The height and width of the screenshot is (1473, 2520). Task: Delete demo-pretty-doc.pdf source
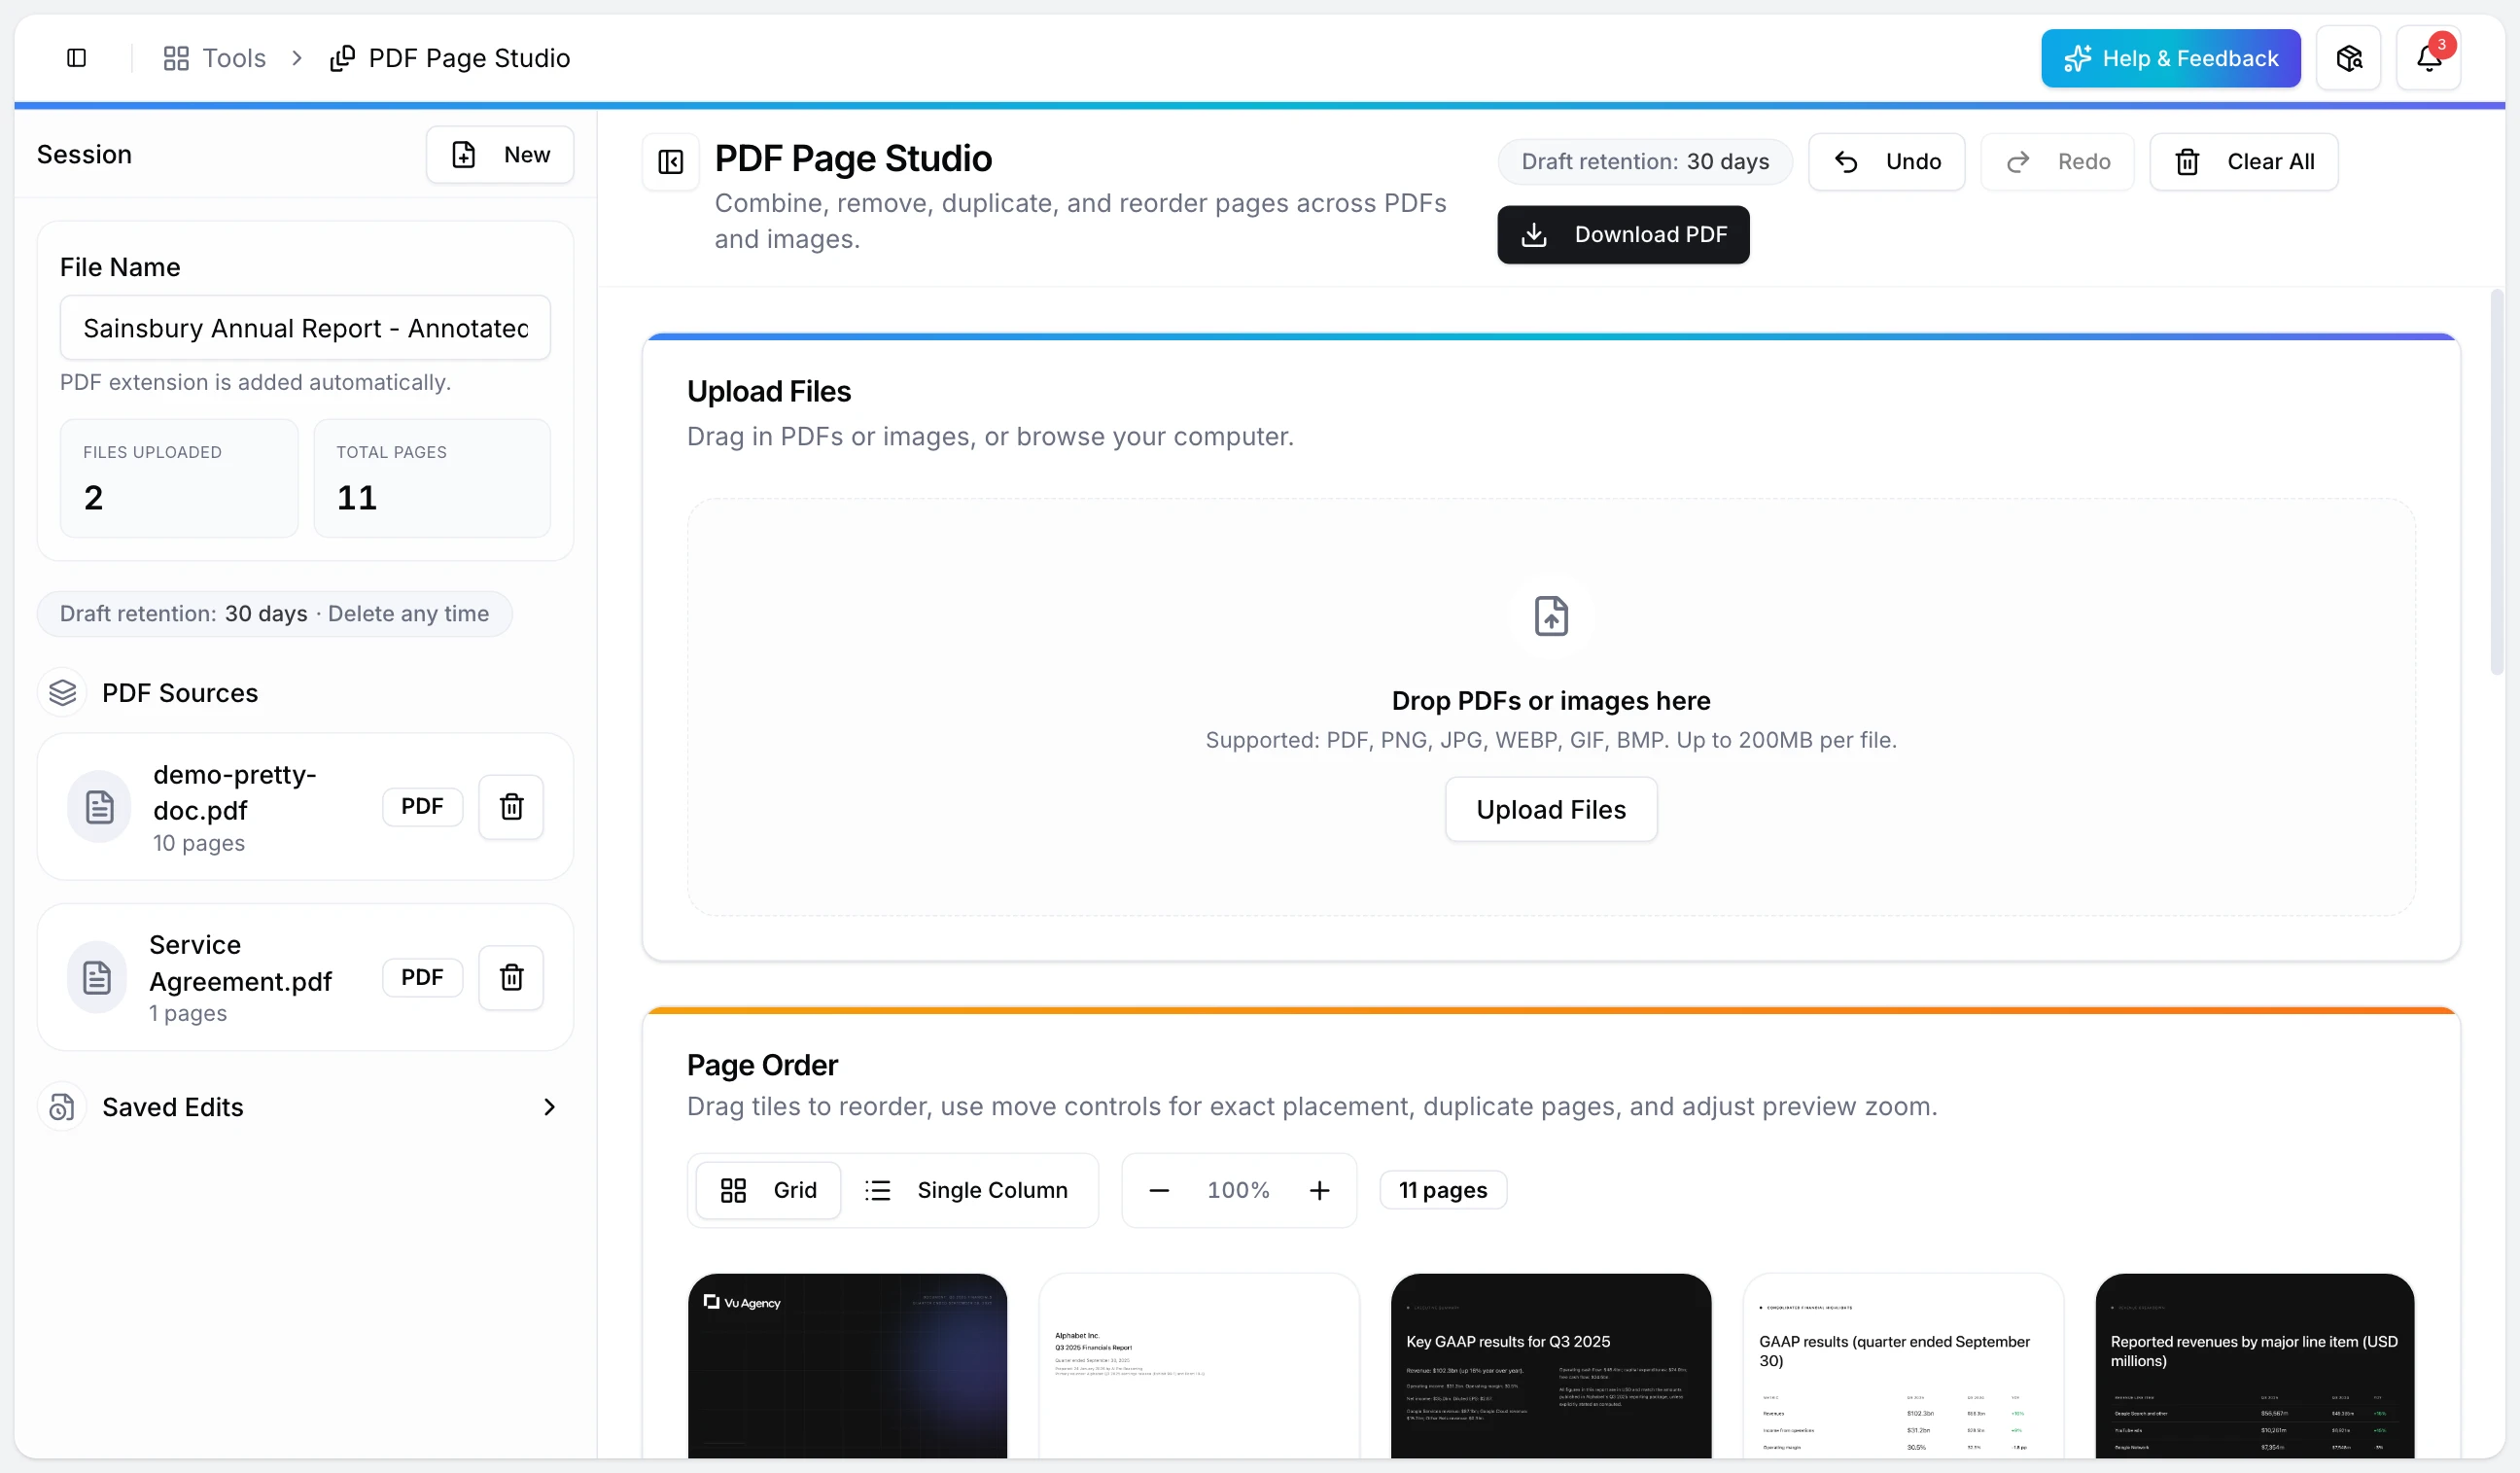click(511, 807)
